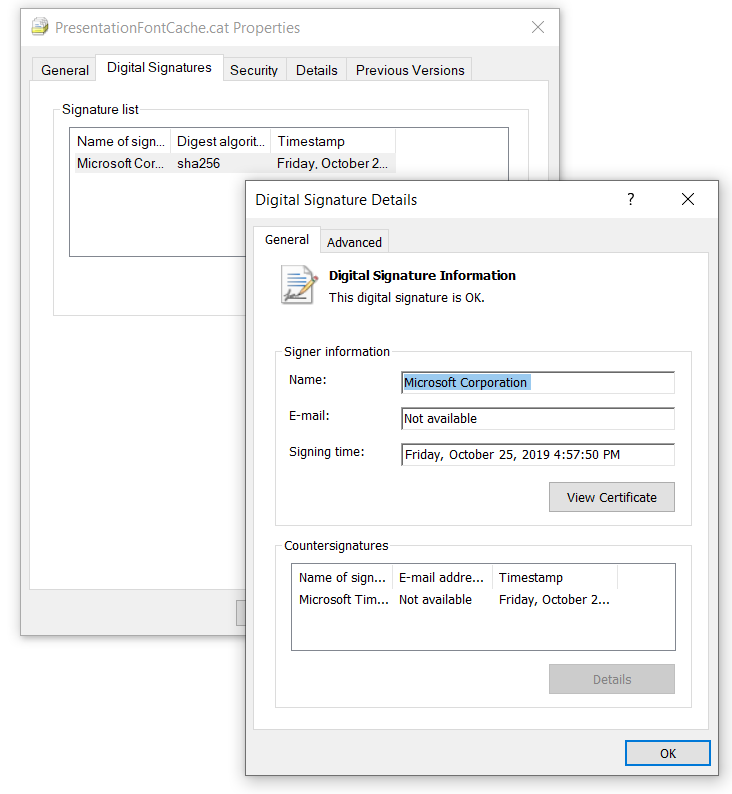Screen dimensions: 732x794
Task: Click 'This digital signature is OK.' text
Action: click(406, 297)
